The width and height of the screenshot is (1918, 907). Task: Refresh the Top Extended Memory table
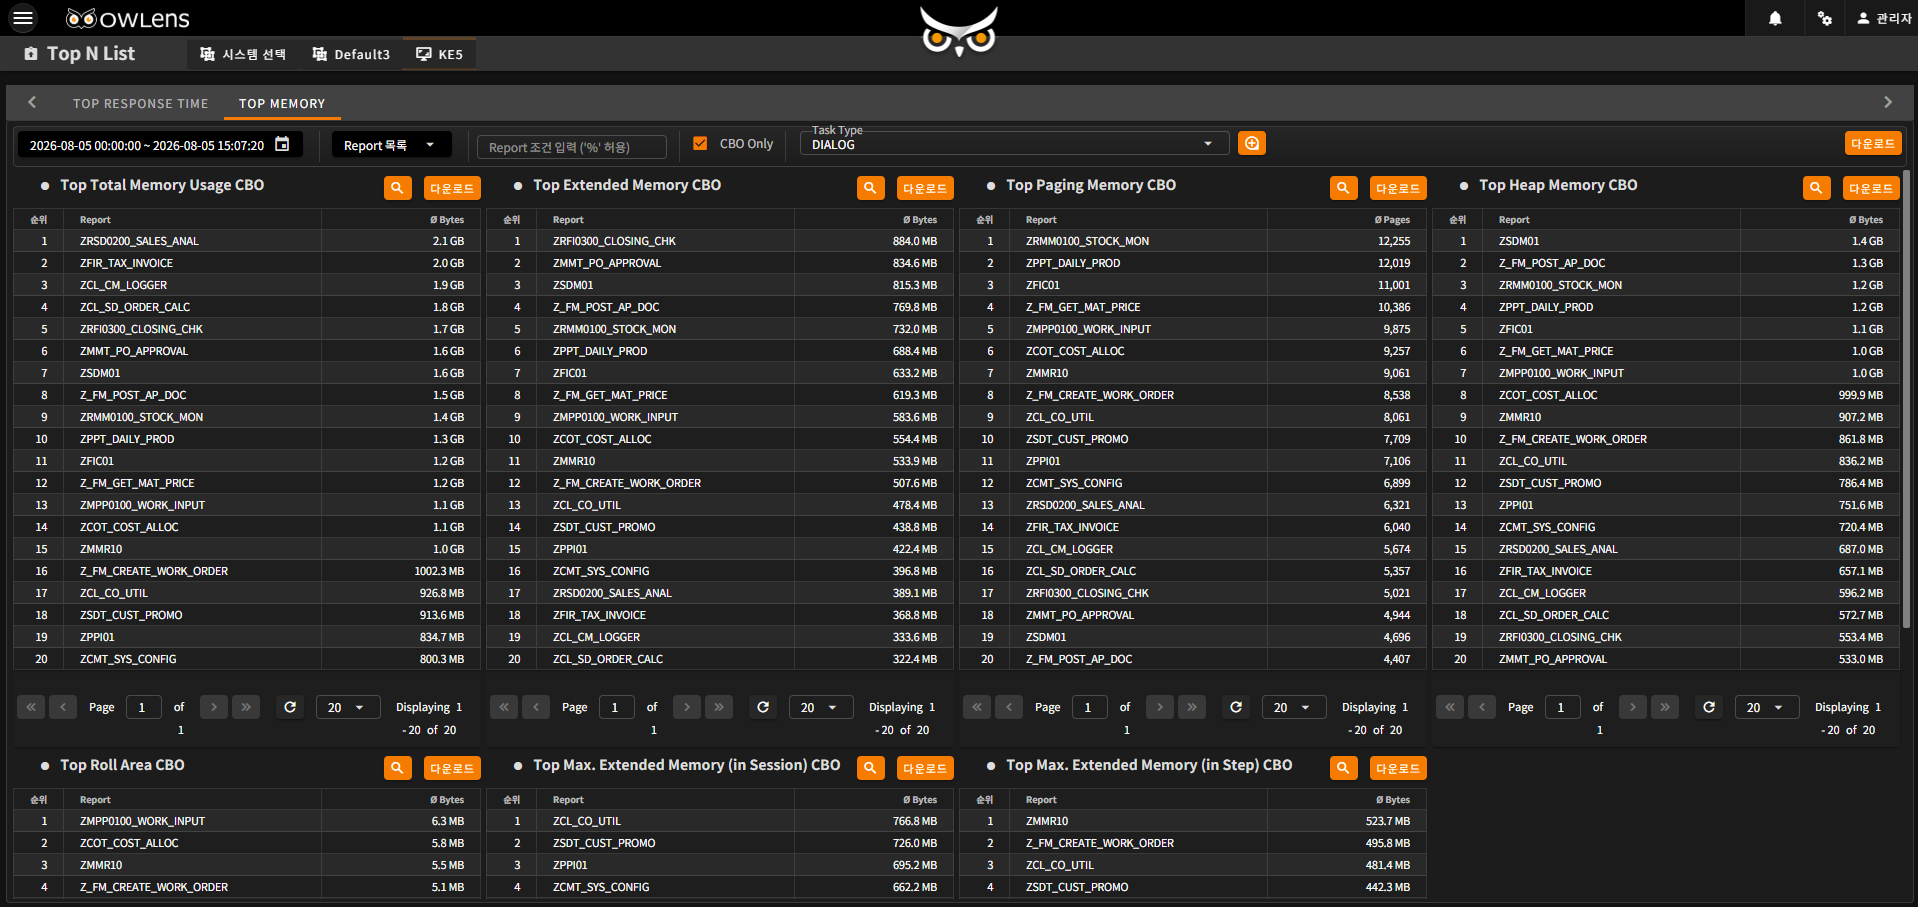(x=763, y=707)
